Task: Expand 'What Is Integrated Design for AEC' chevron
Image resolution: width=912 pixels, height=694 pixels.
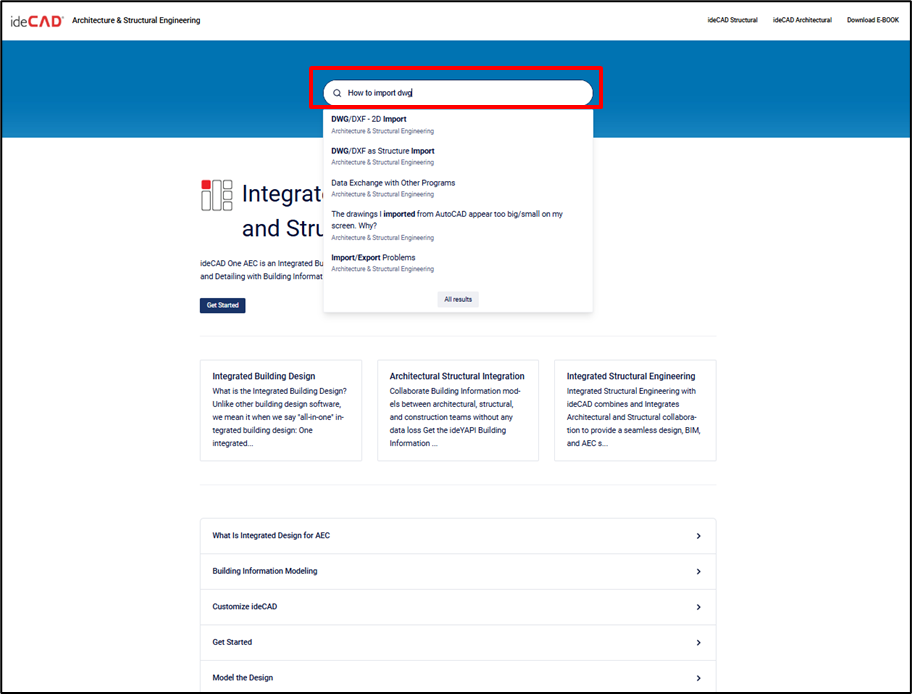Action: [699, 536]
